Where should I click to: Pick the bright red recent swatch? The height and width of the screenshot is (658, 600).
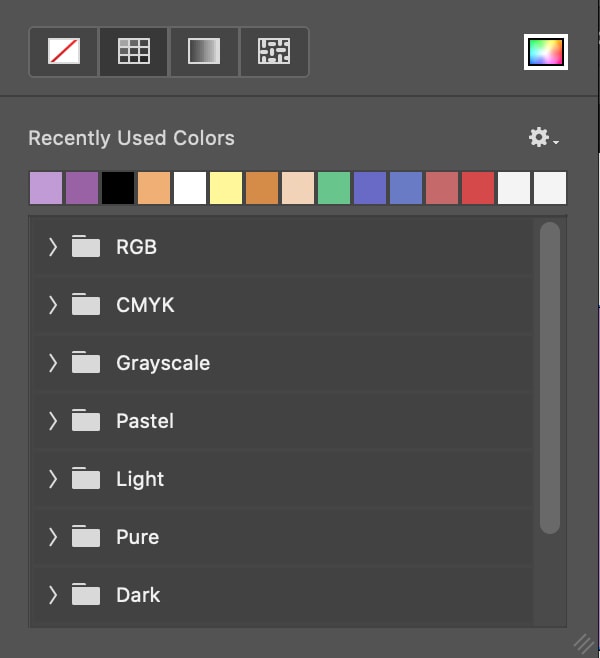pyautogui.click(x=478, y=188)
